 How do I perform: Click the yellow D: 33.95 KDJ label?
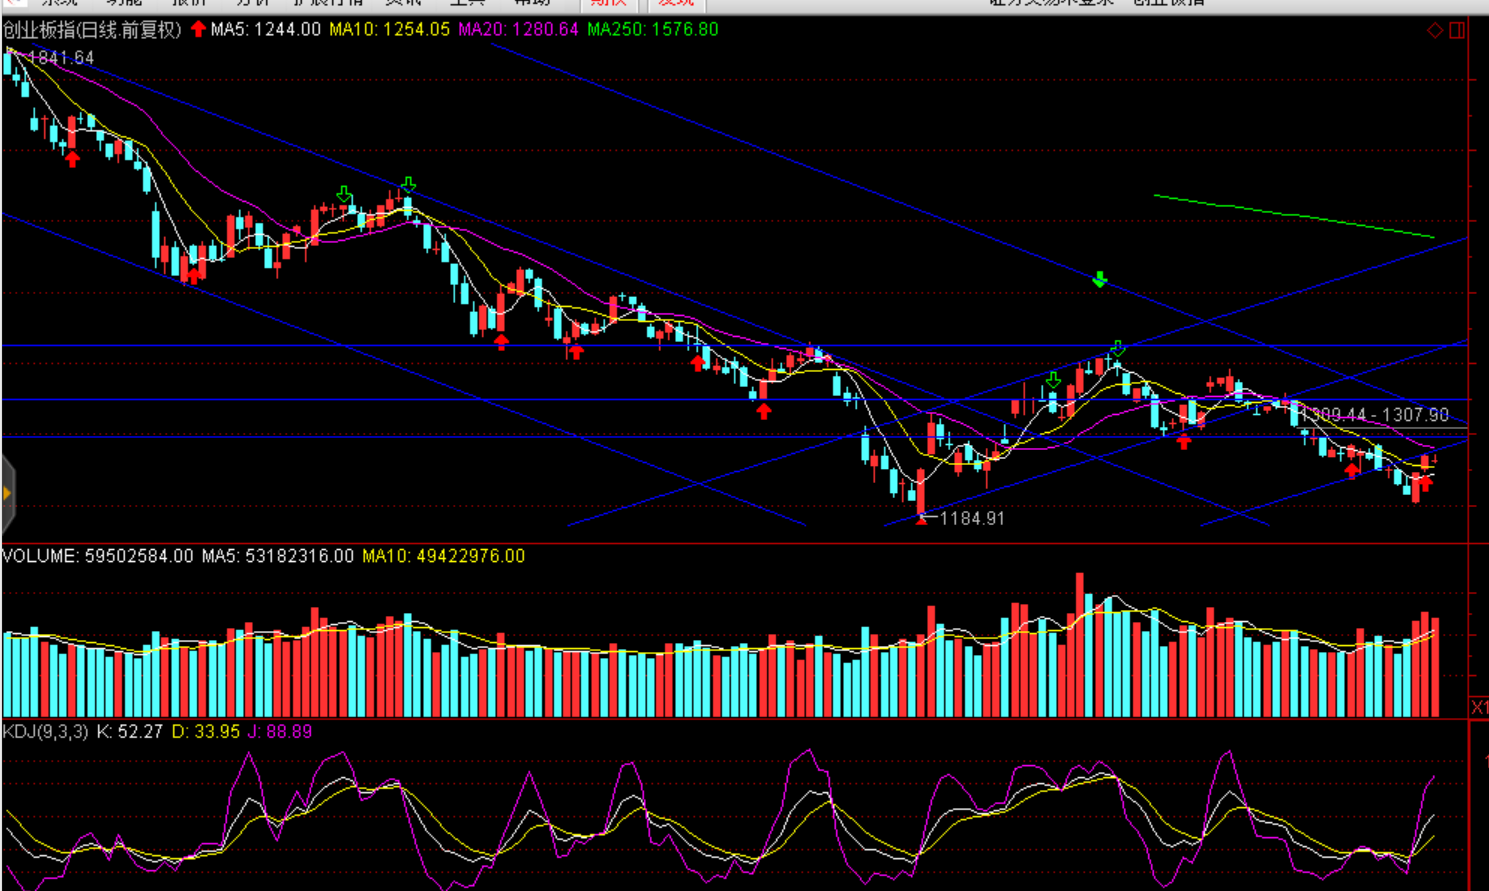[x=205, y=732]
